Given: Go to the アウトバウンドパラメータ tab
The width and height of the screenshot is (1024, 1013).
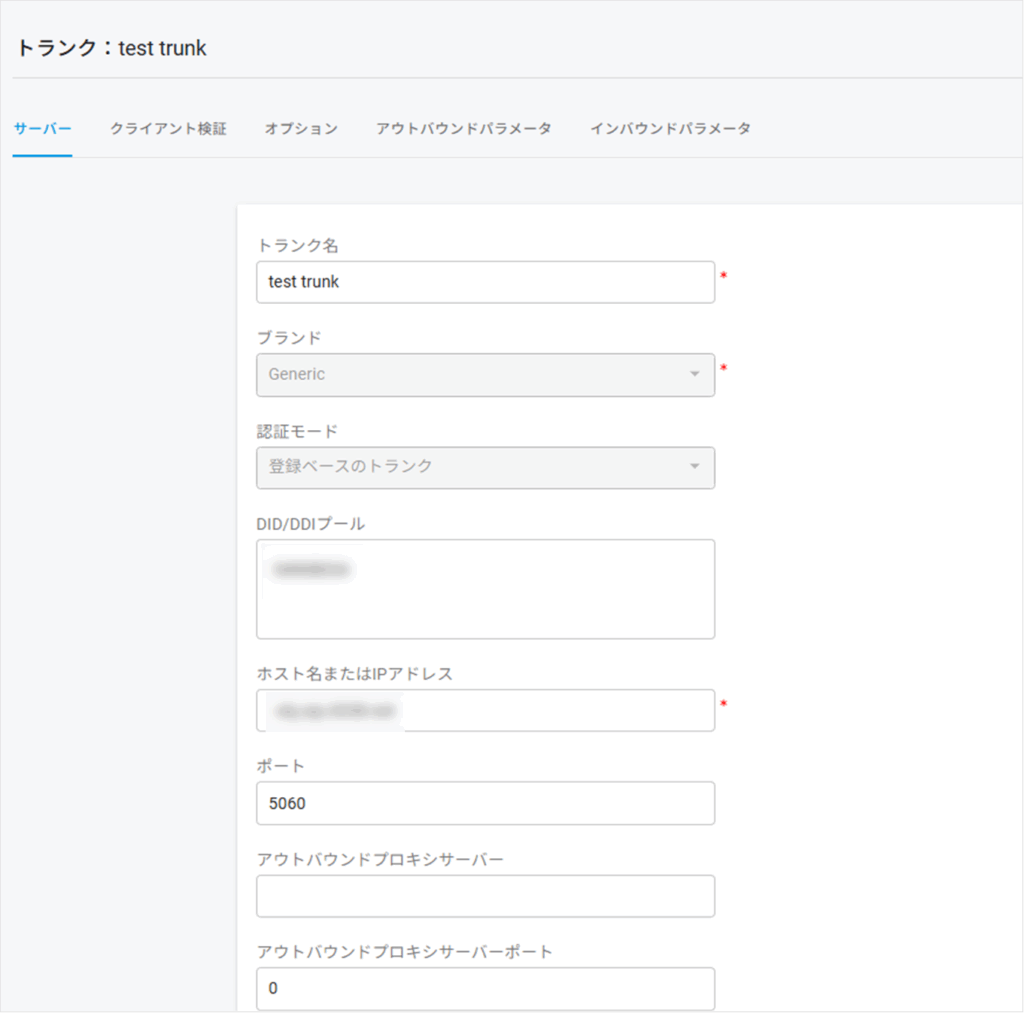Looking at the screenshot, I should click(463, 129).
